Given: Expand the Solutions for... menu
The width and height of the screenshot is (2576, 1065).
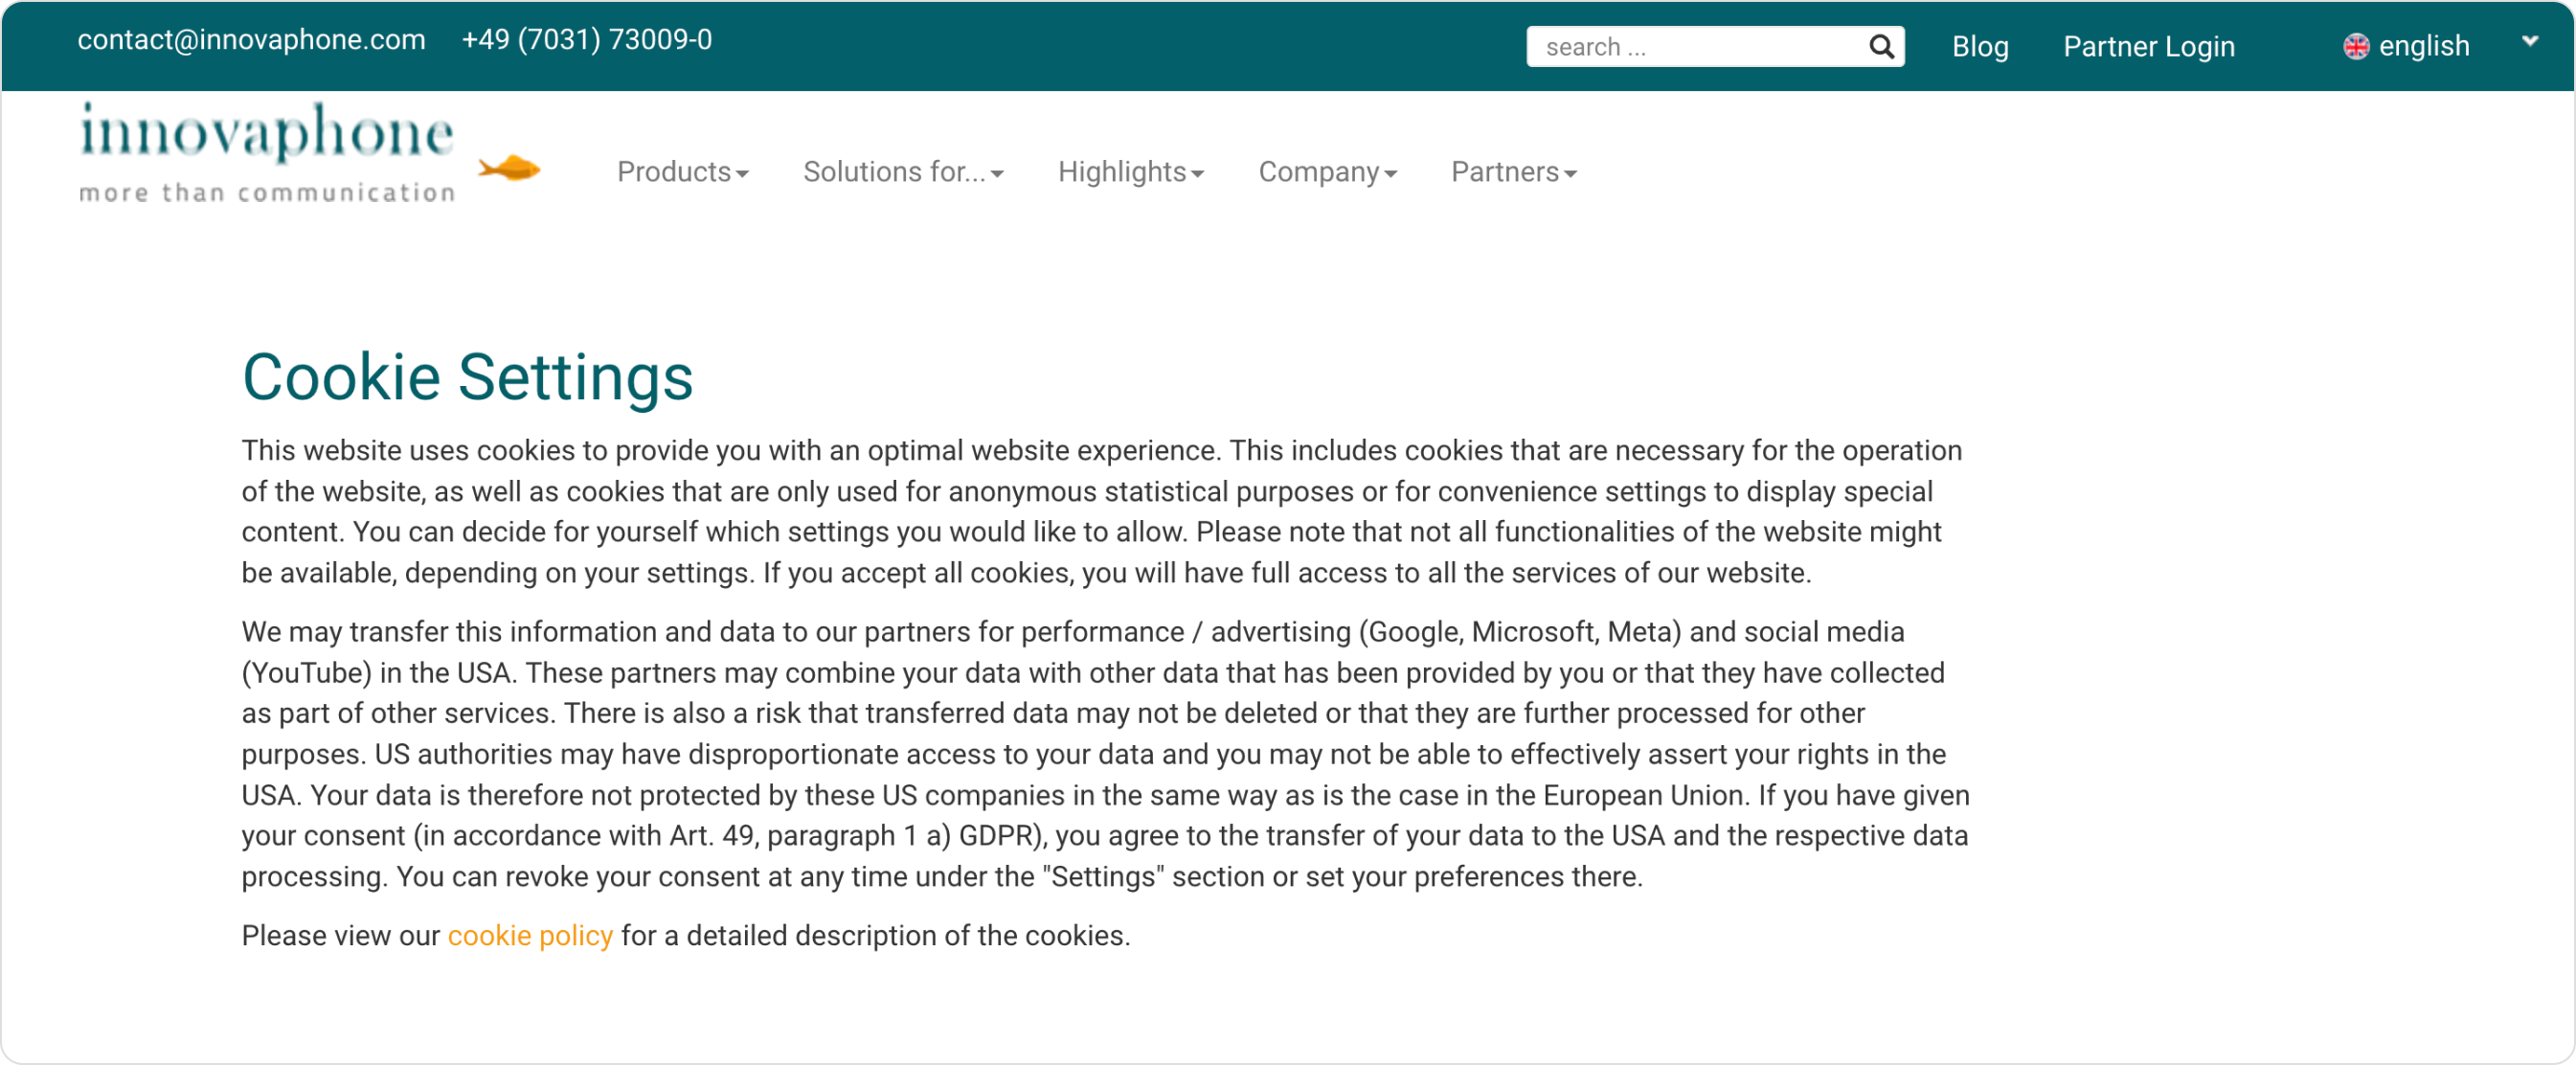Looking at the screenshot, I should (903, 172).
